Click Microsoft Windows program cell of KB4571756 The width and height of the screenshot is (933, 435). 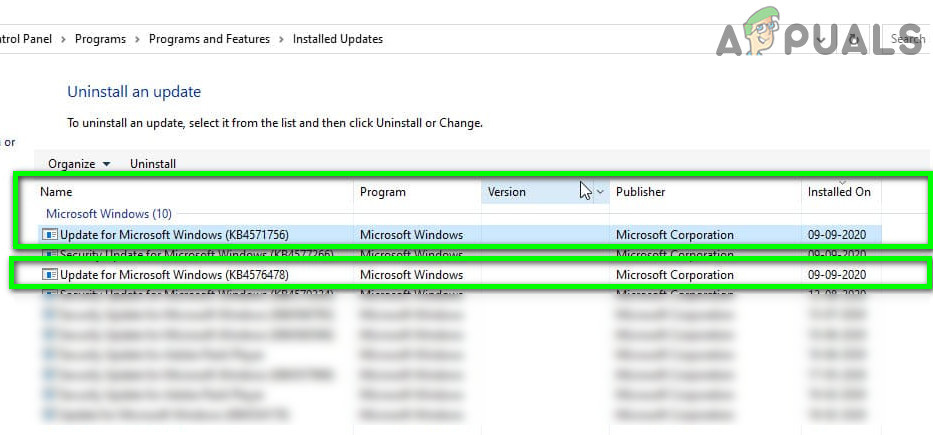pyautogui.click(x=411, y=234)
